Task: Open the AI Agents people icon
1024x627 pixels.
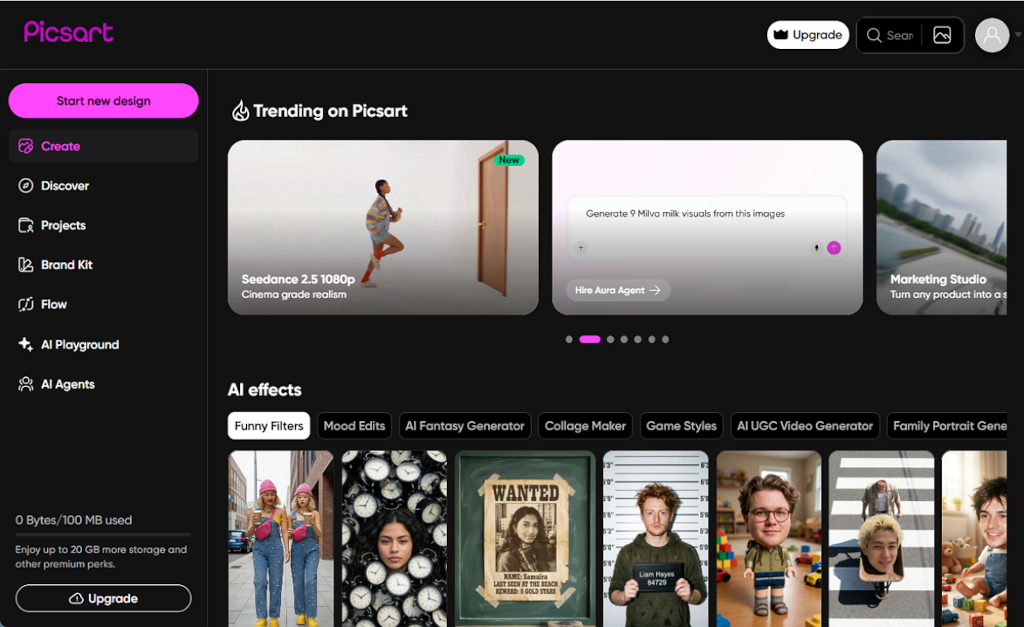Action: point(25,384)
